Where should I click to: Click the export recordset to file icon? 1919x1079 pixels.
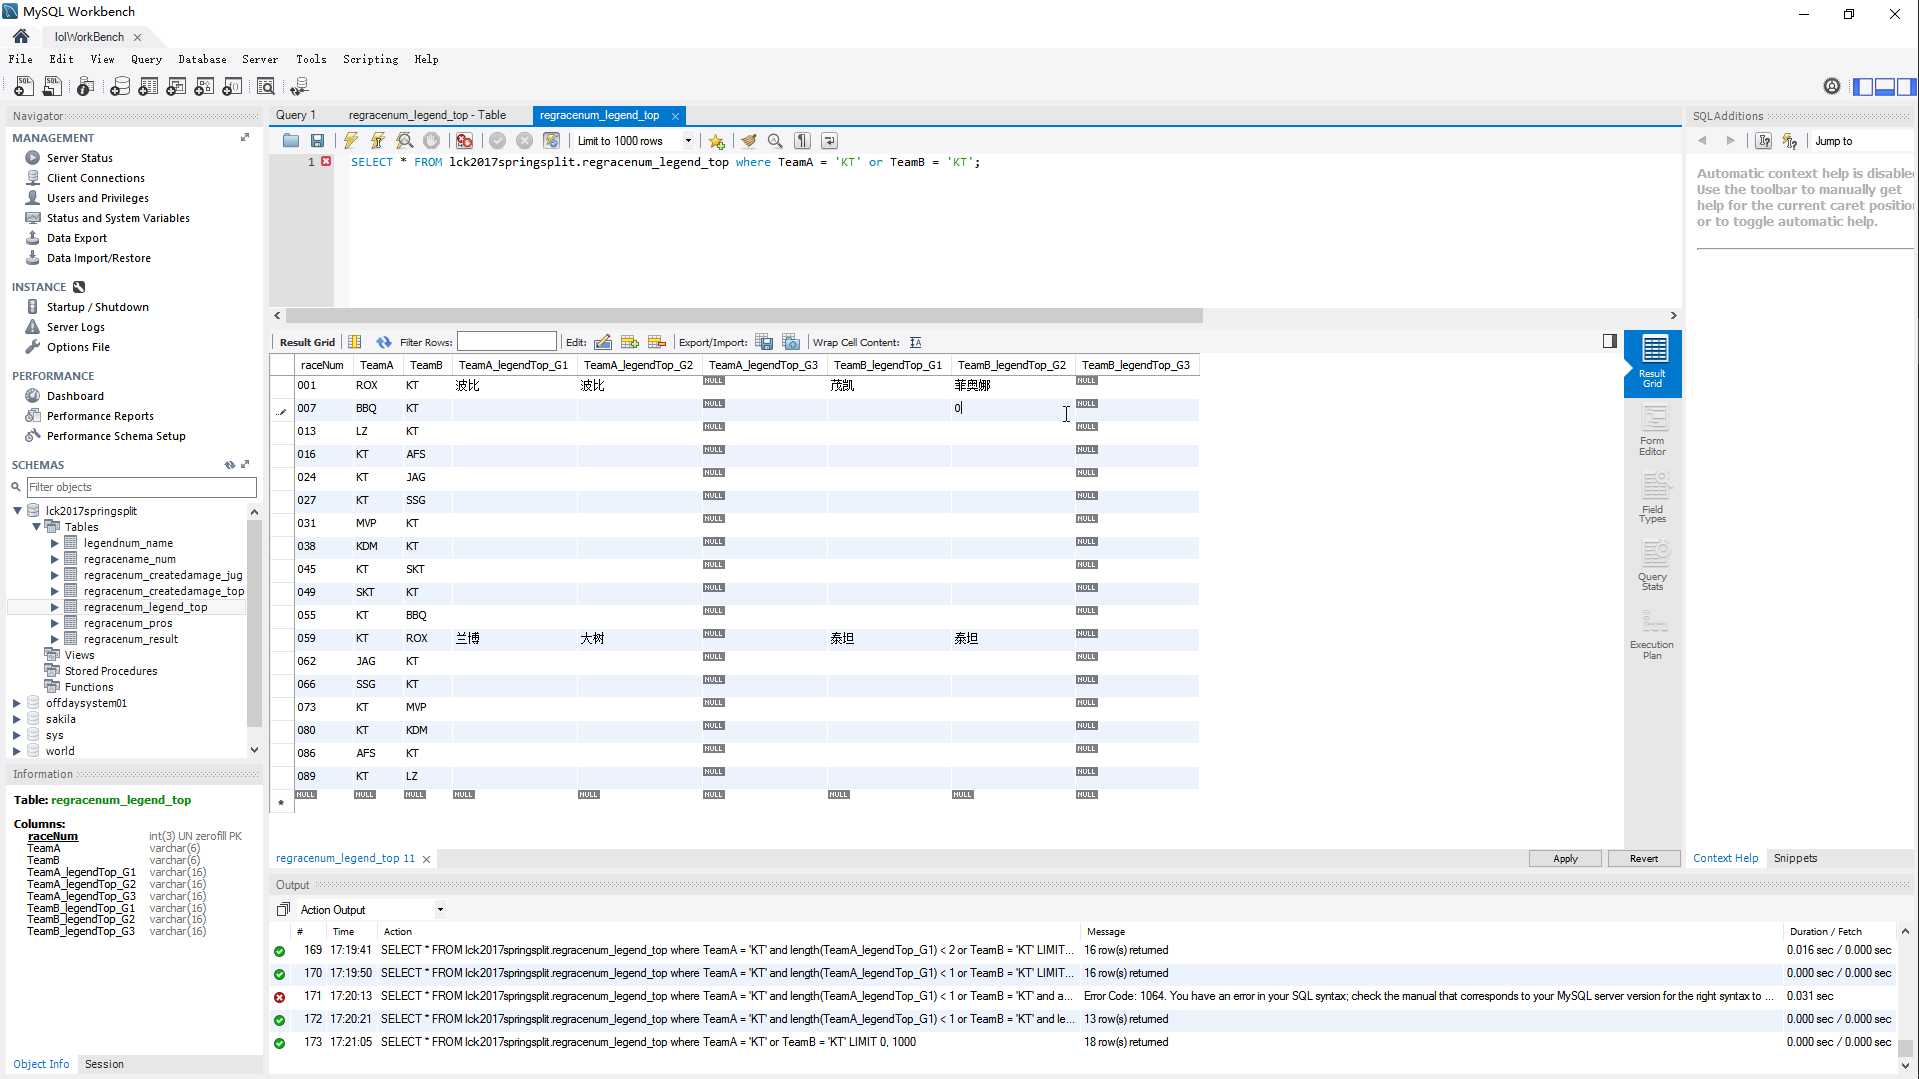point(764,342)
